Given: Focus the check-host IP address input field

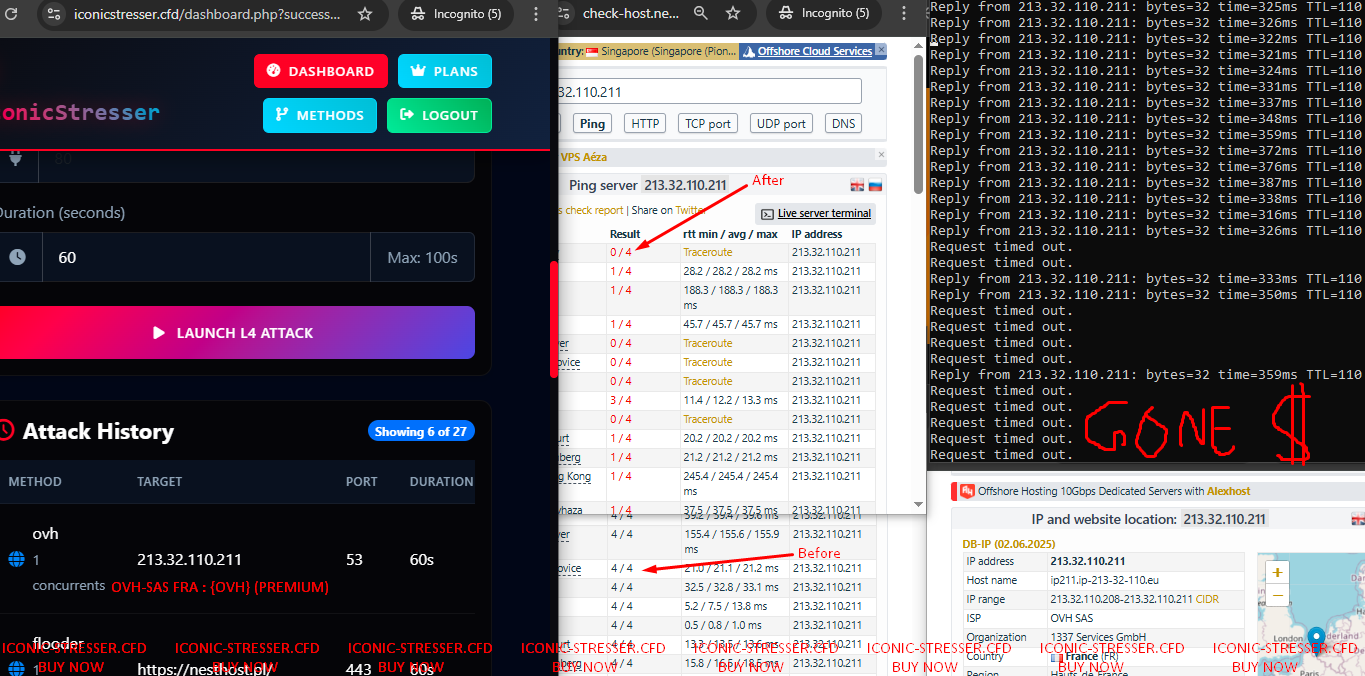Looking at the screenshot, I should [x=709, y=92].
